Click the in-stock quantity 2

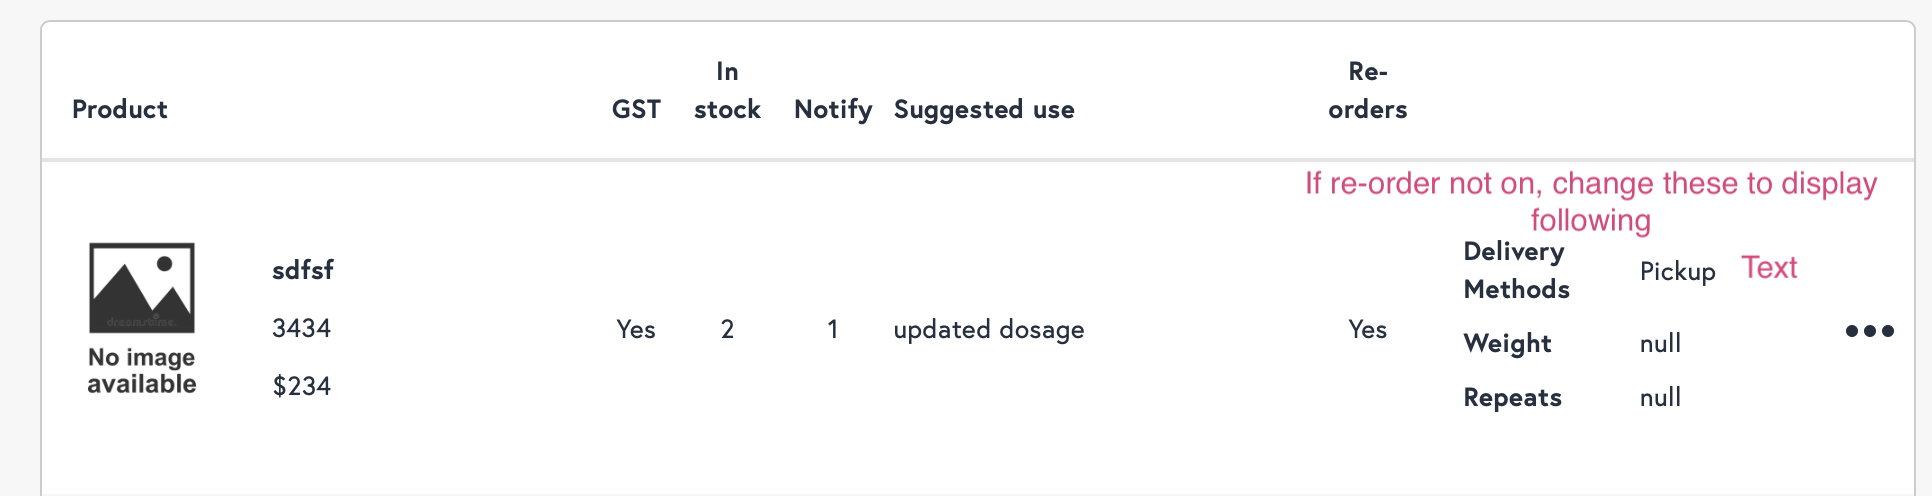click(x=727, y=330)
